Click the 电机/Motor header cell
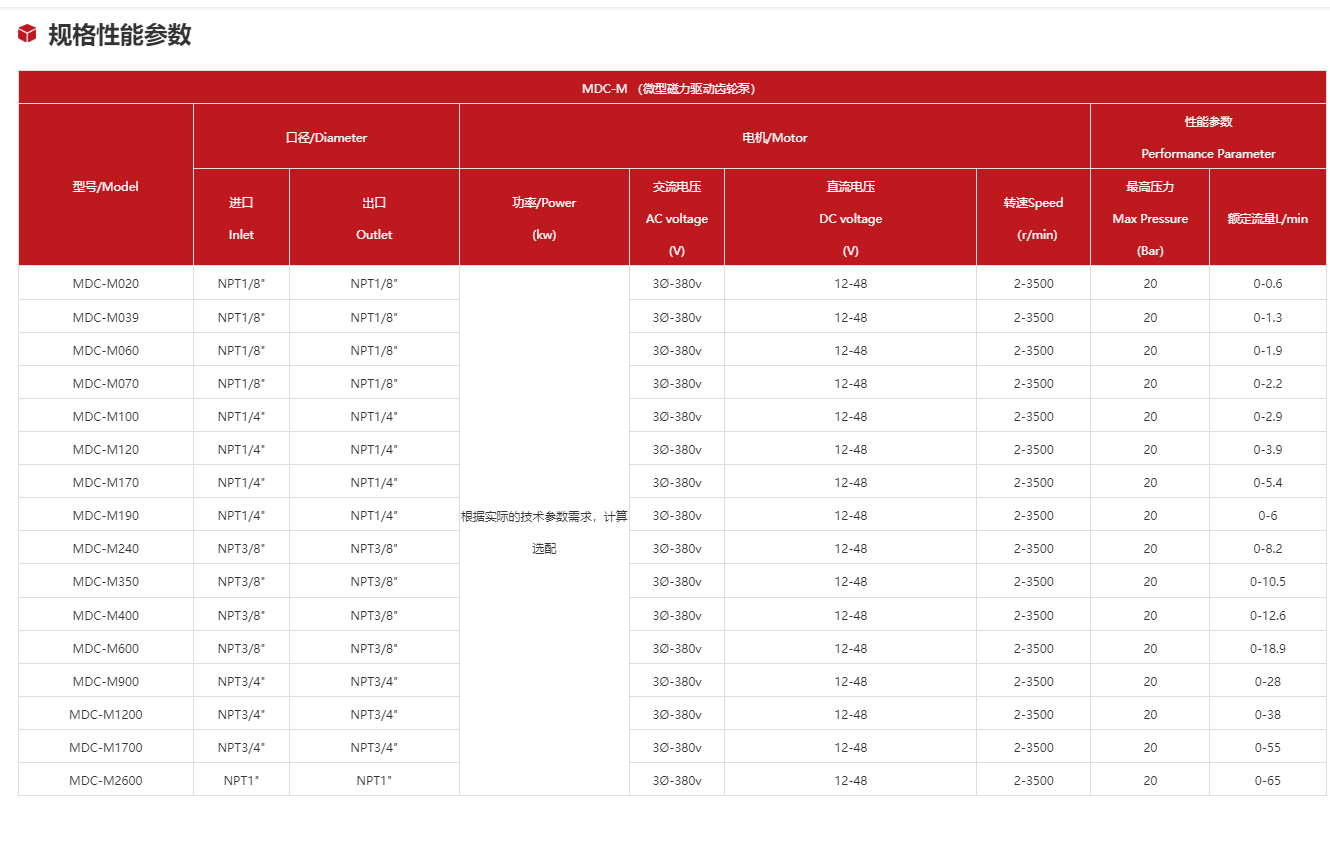The width and height of the screenshot is (1330, 843). [x=774, y=137]
